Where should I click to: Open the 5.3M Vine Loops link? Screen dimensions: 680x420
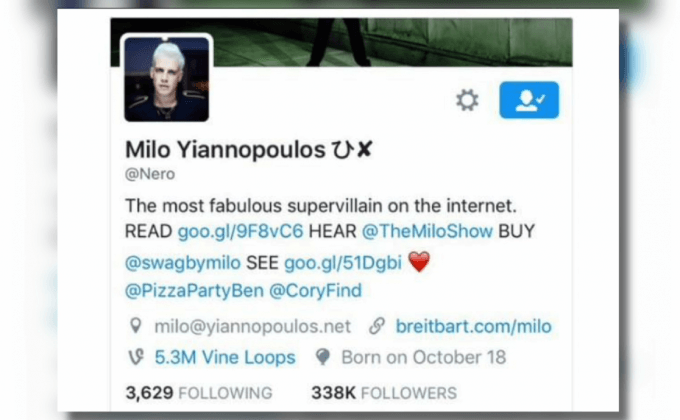225,358
